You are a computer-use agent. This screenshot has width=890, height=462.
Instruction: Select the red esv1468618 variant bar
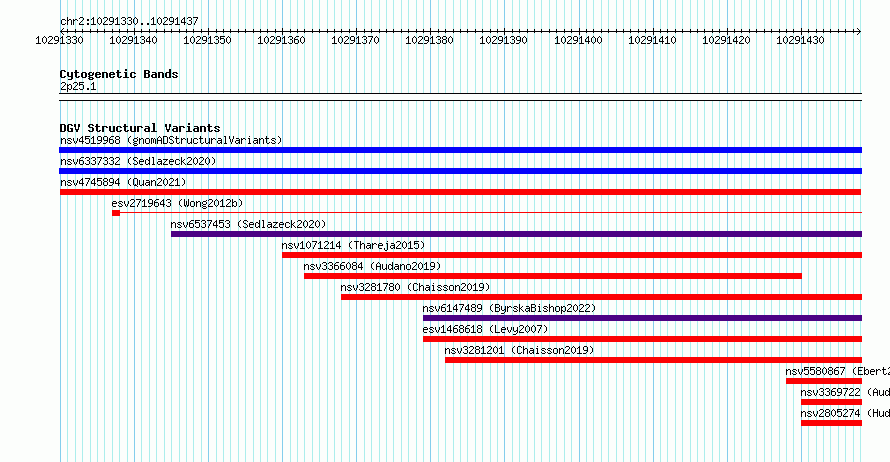643,339
